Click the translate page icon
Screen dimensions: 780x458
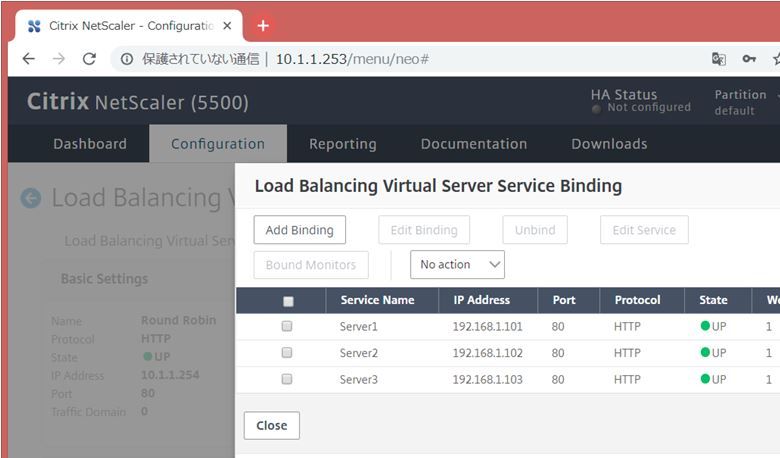click(x=719, y=59)
